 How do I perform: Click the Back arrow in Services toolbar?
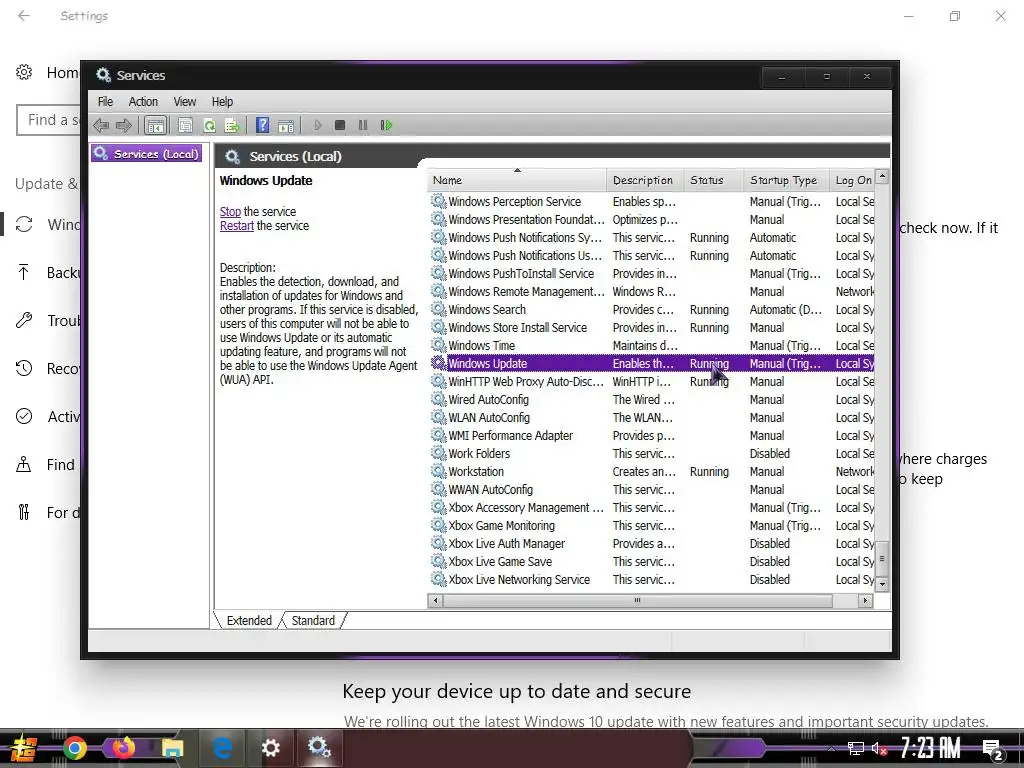click(101, 125)
